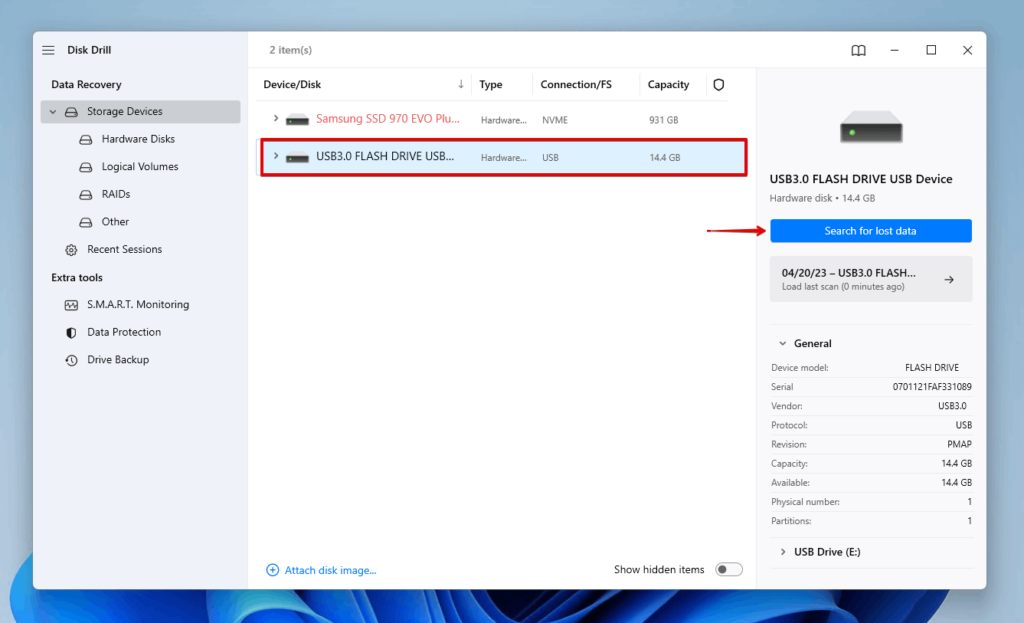Select the Hardware Disks icon
This screenshot has width=1024, height=623.
click(x=85, y=139)
